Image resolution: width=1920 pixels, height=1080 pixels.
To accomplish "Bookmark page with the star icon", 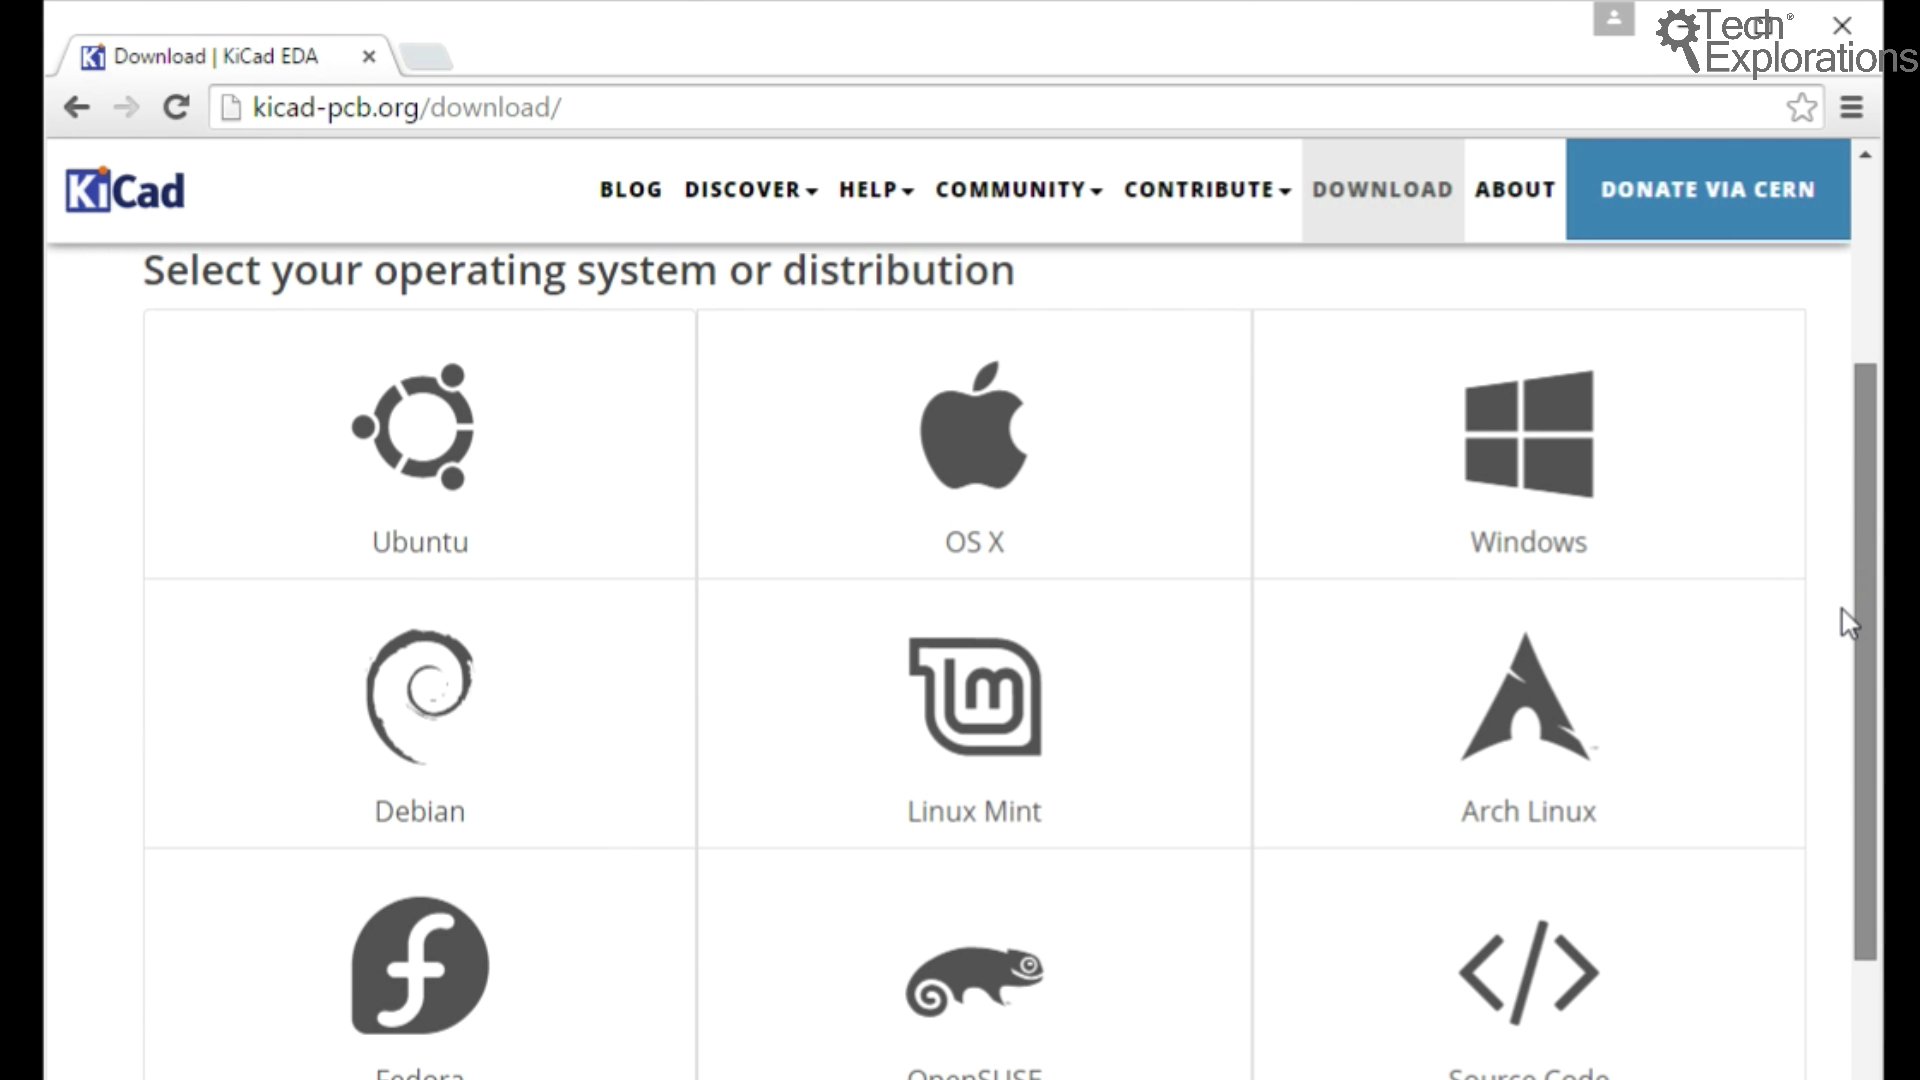I will 1802,107.
